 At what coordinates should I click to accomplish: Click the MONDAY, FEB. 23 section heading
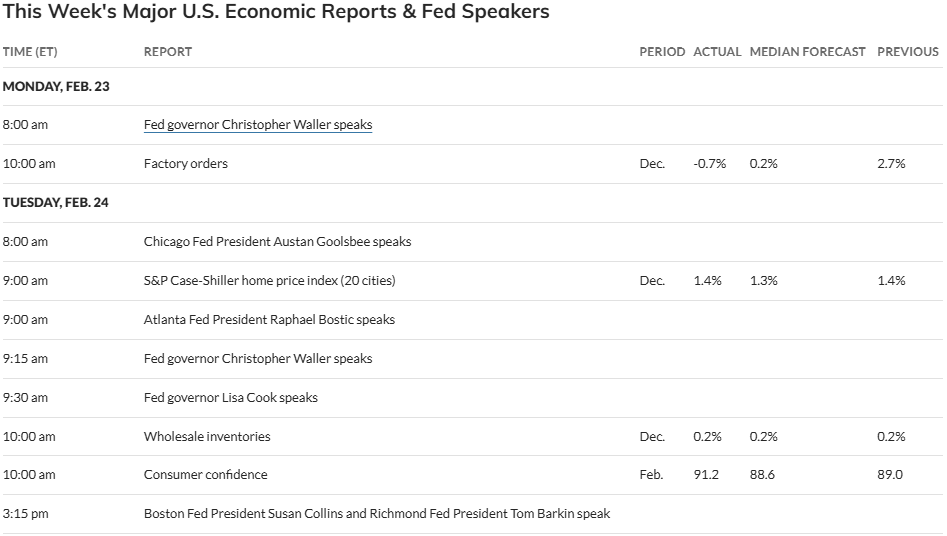(56, 87)
